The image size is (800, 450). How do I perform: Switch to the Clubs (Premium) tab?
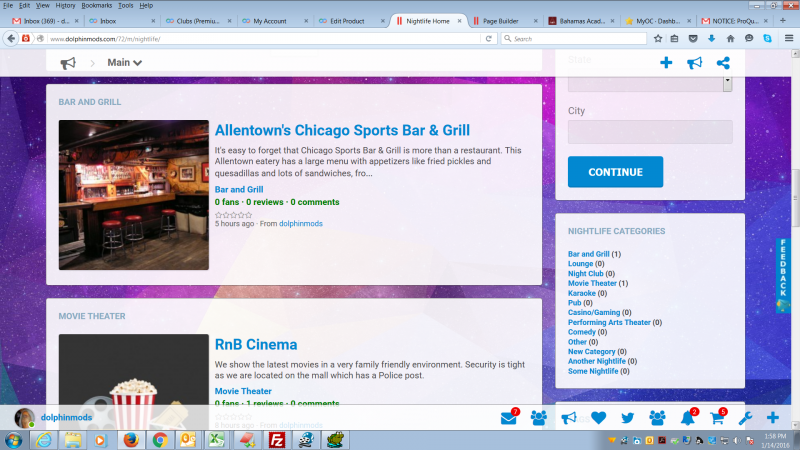pos(197,21)
